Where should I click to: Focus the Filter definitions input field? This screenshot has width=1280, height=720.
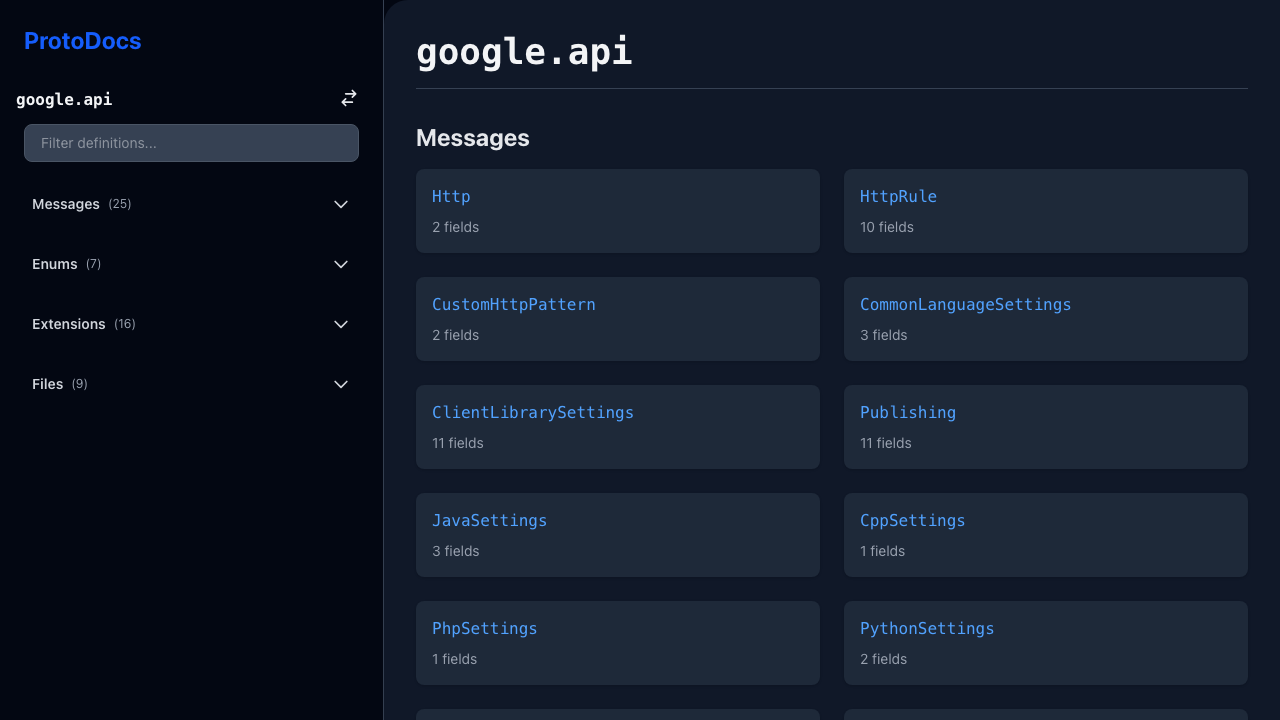(x=191, y=143)
